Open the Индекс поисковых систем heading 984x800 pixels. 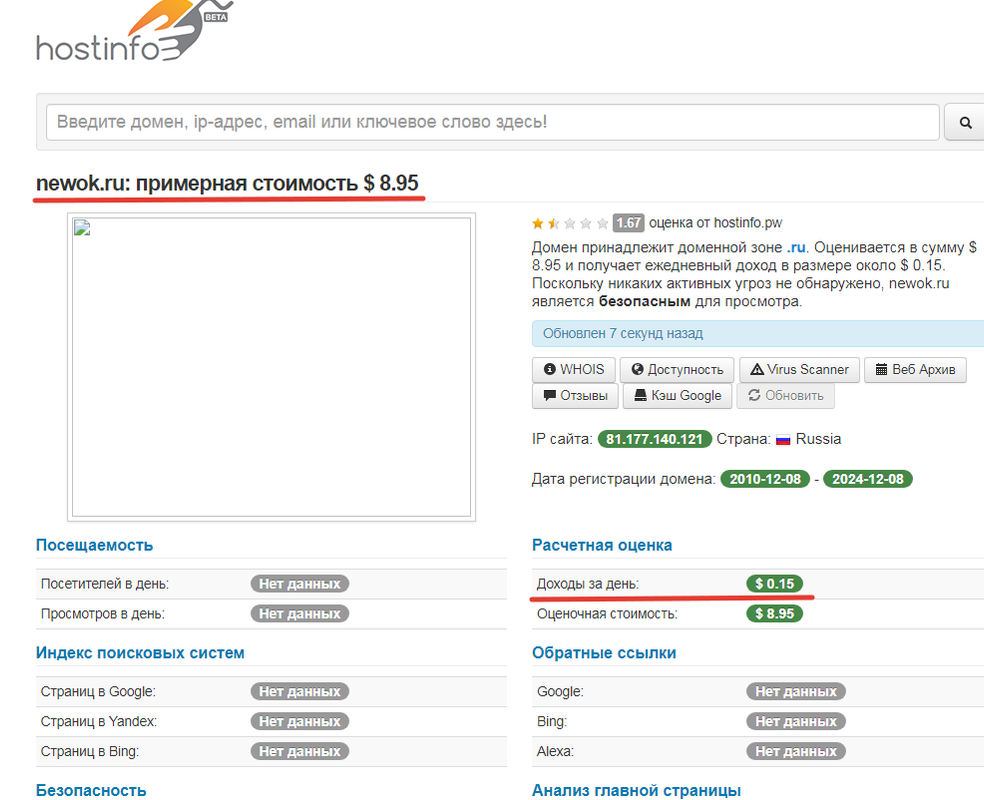[140, 653]
